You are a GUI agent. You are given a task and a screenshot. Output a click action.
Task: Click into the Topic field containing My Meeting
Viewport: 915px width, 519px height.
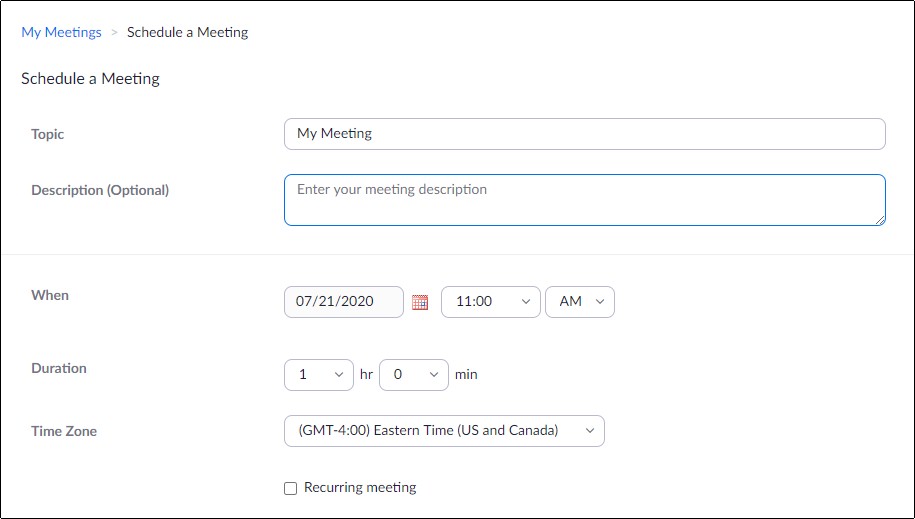[x=585, y=134]
